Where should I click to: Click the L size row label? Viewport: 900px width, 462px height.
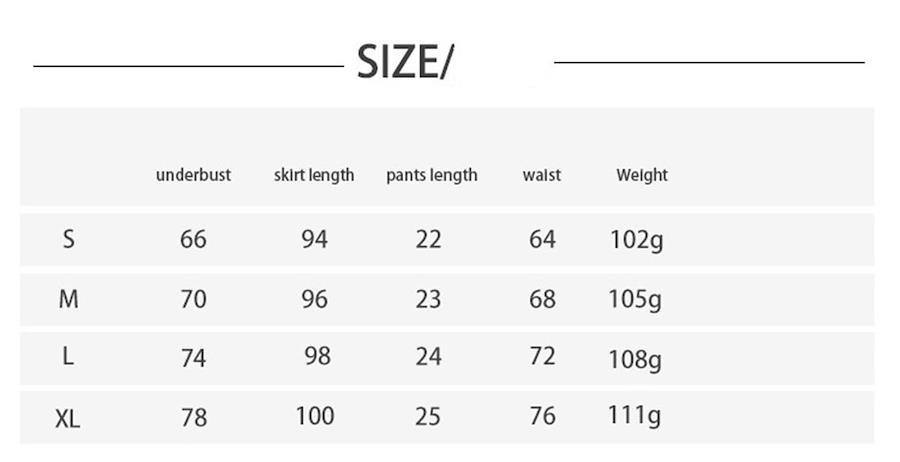click(x=68, y=357)
